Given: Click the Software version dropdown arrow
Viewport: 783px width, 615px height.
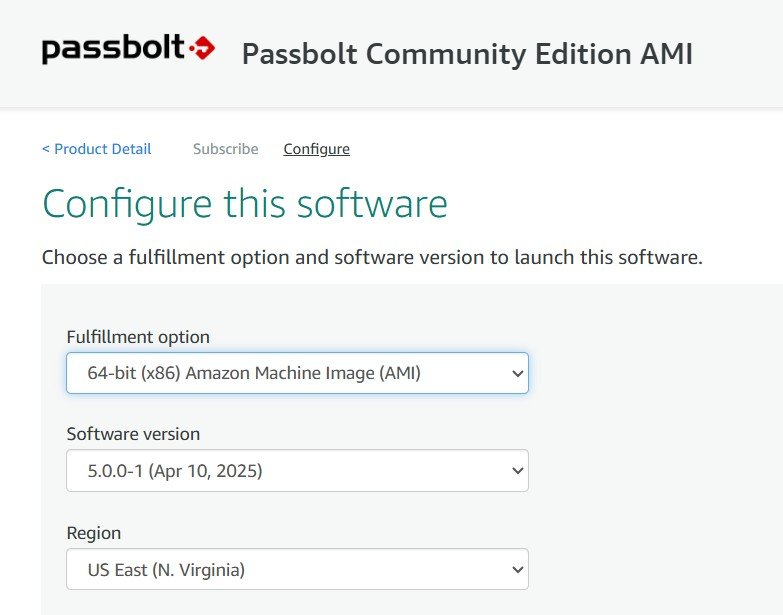Looking at the screenshot, I should (x=517, y=470).
